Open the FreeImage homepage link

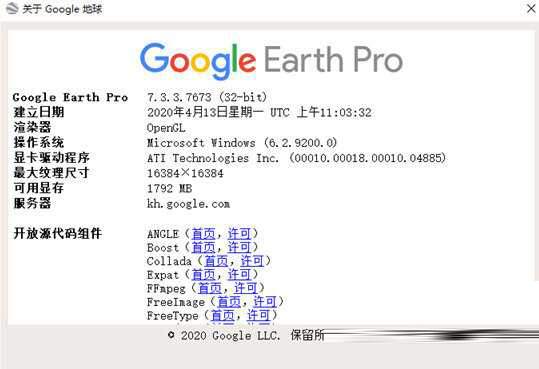[229, 302]
